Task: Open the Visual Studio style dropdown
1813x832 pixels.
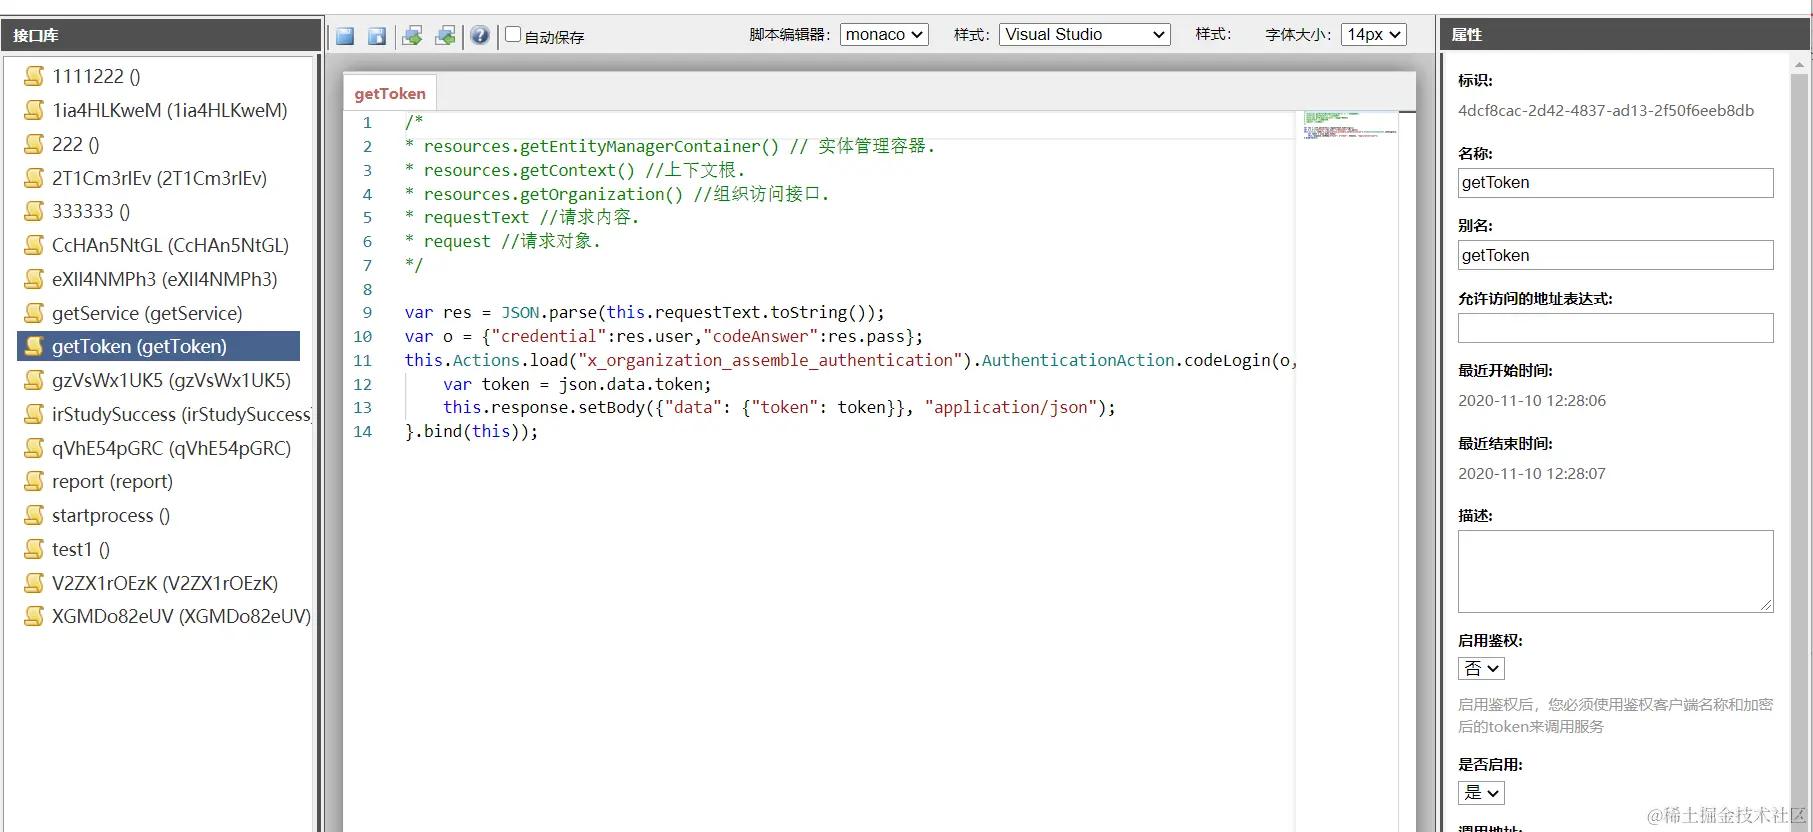Action: pyautogui.click(x=1084, y=34)
